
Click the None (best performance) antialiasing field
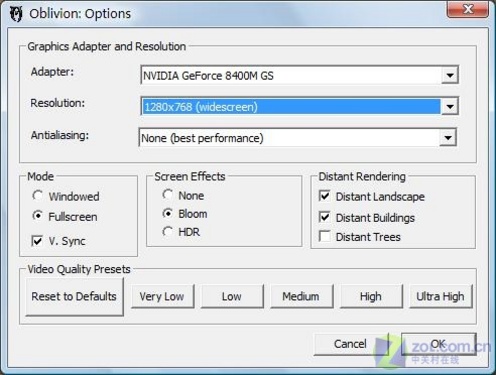[297, 138]
